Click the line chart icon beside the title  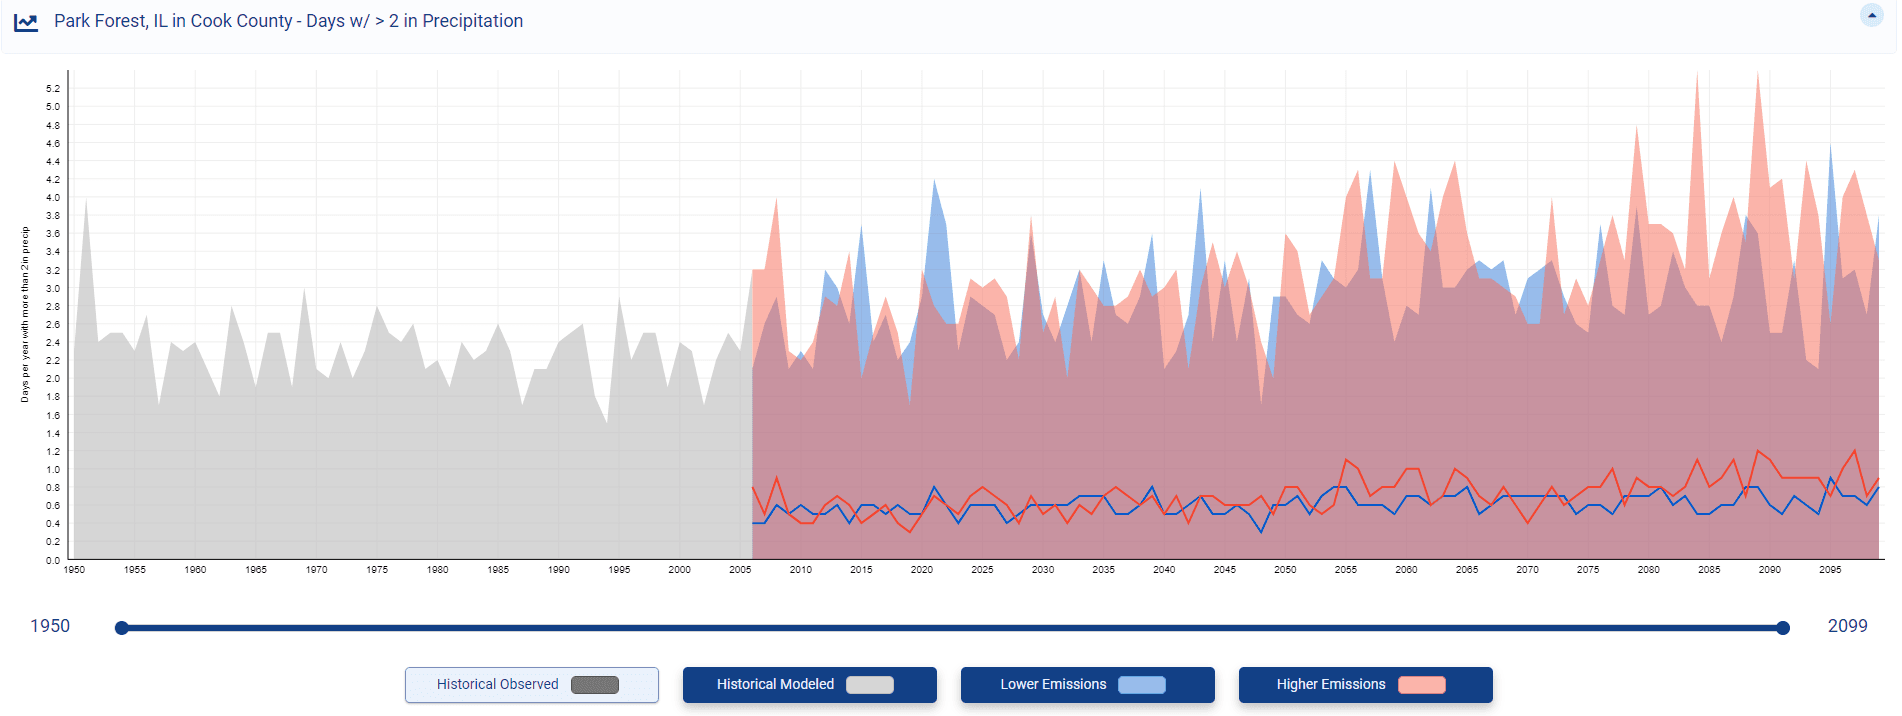tap(26, 22)
